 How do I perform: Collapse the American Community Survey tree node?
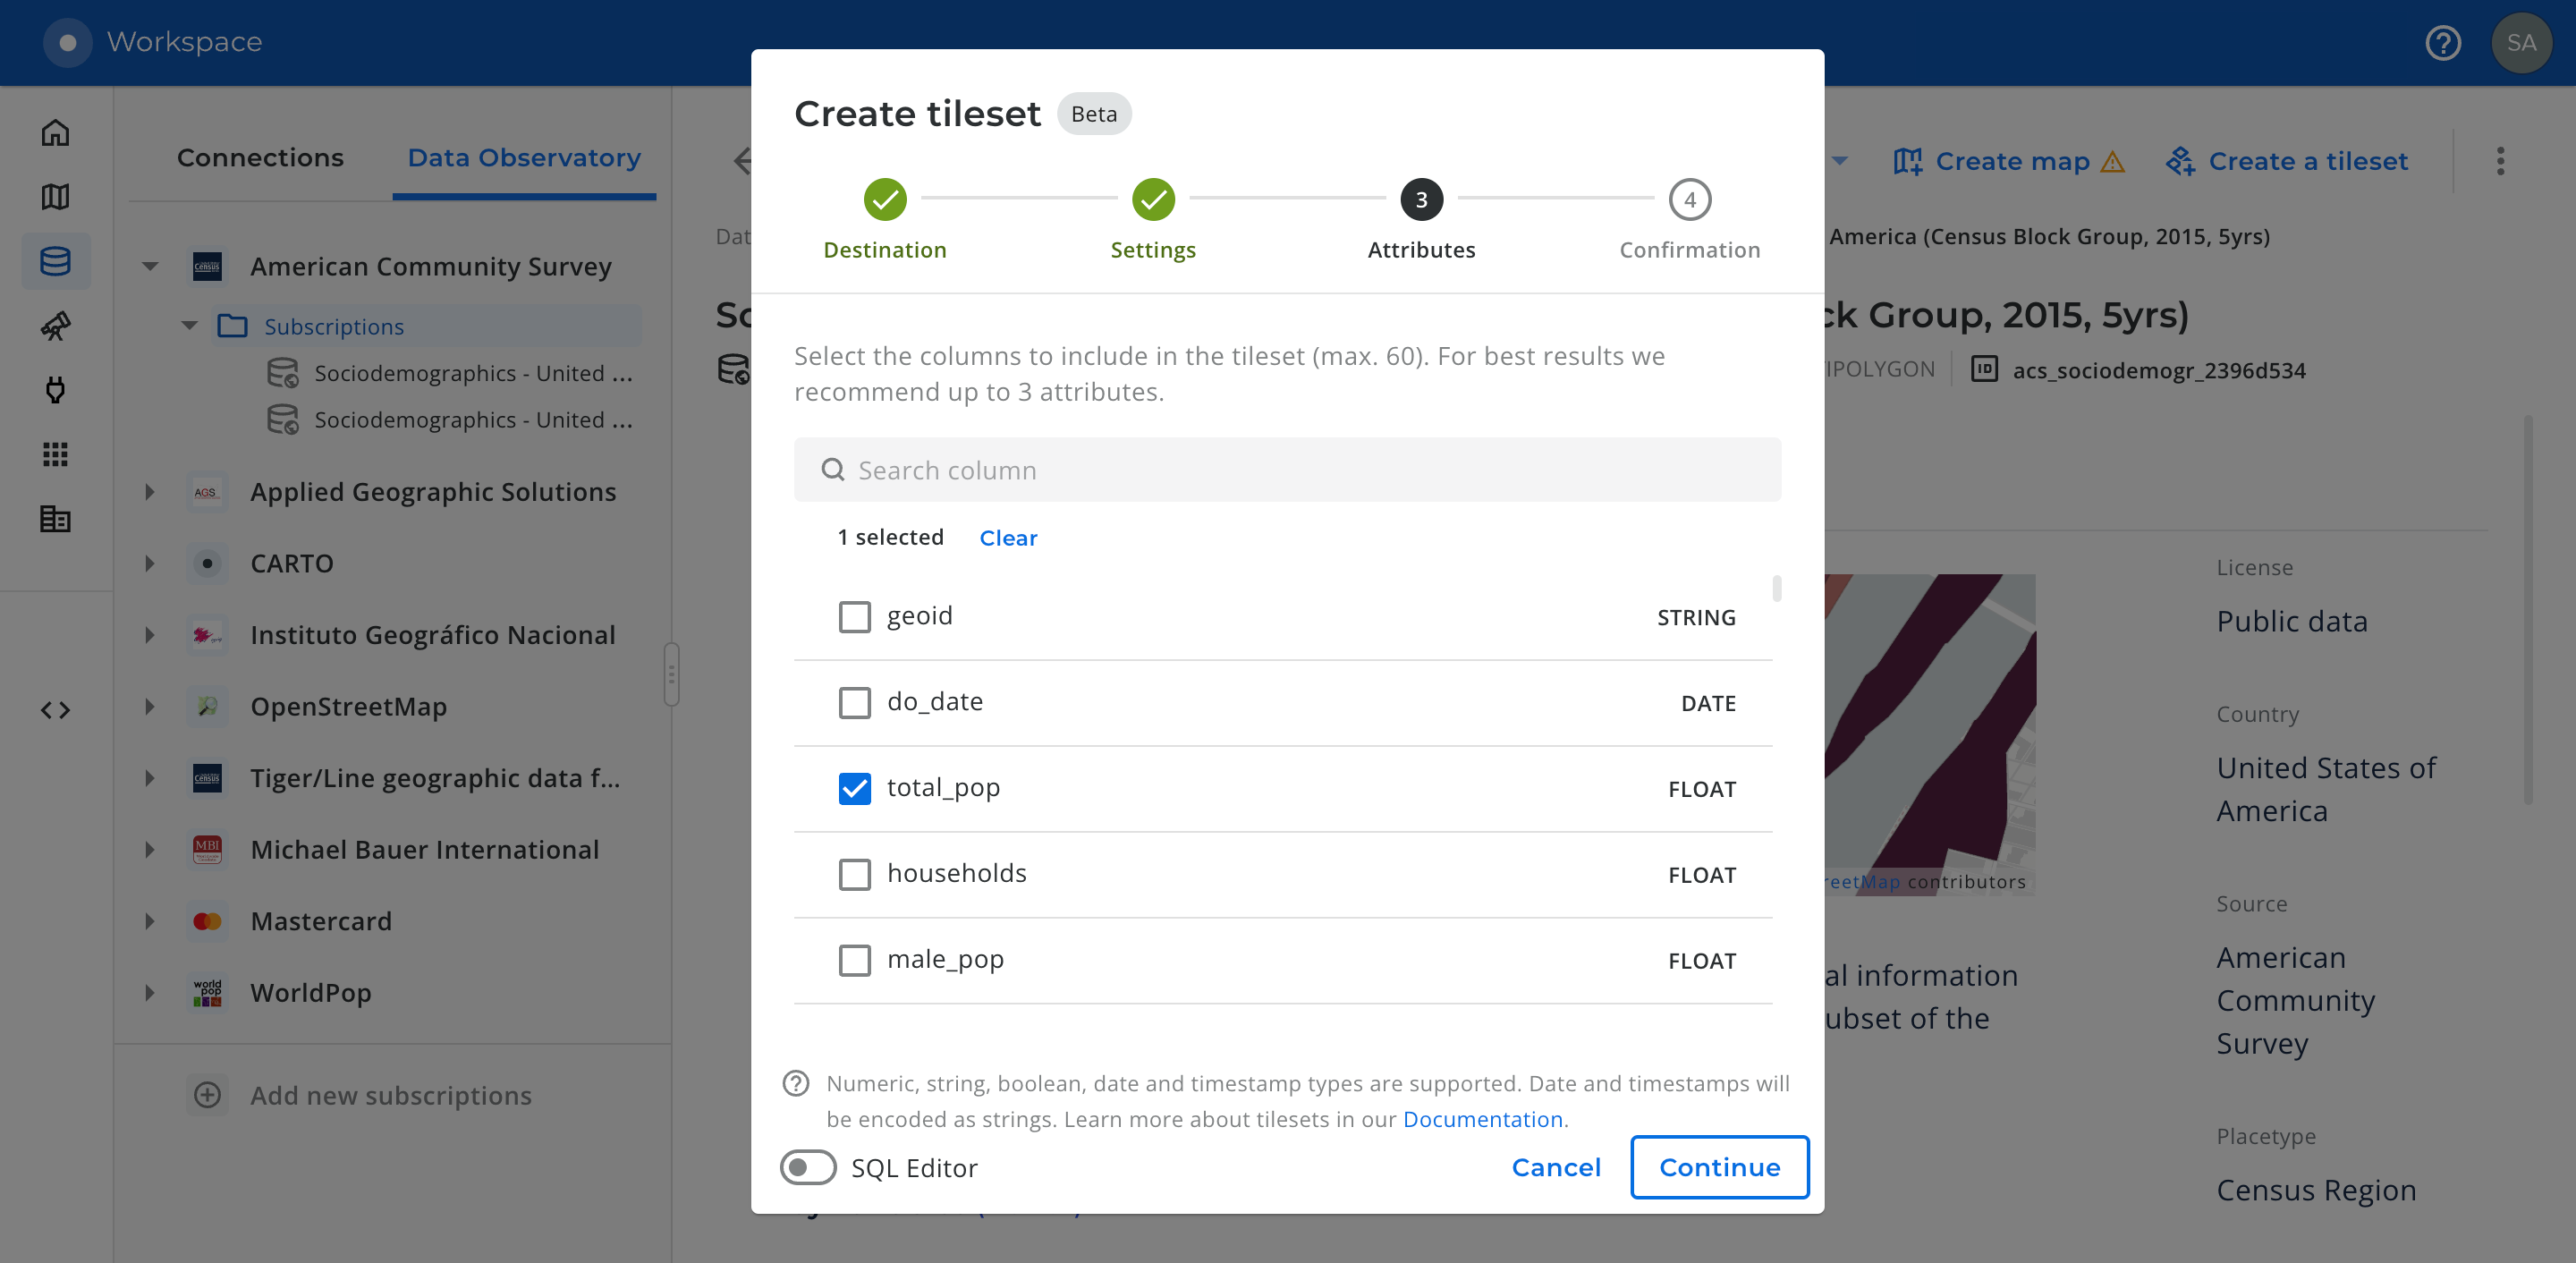click(150, 267)
